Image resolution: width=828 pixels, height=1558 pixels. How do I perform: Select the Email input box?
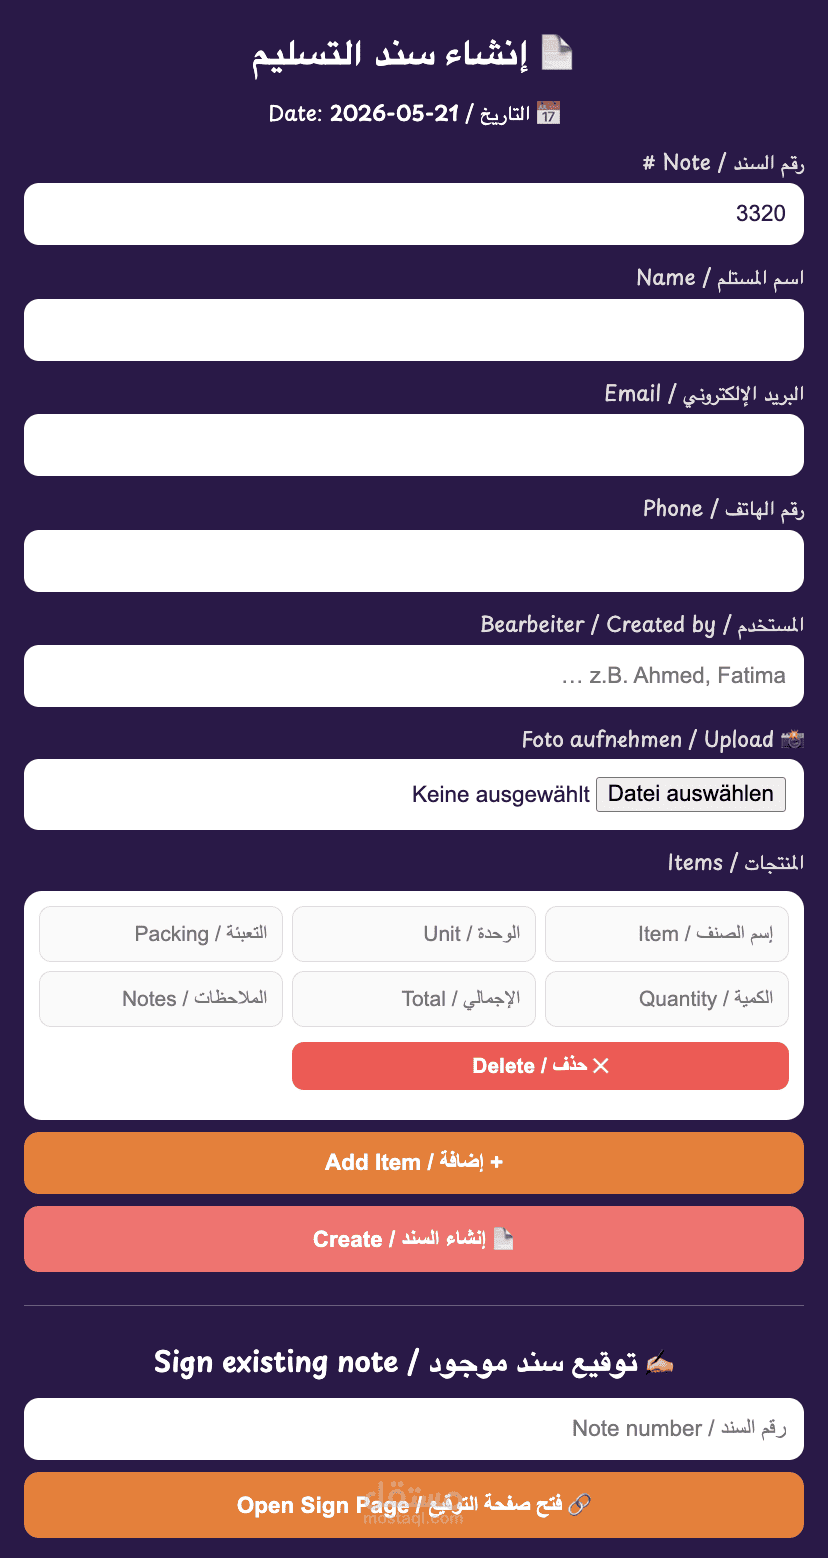[414, 445]
